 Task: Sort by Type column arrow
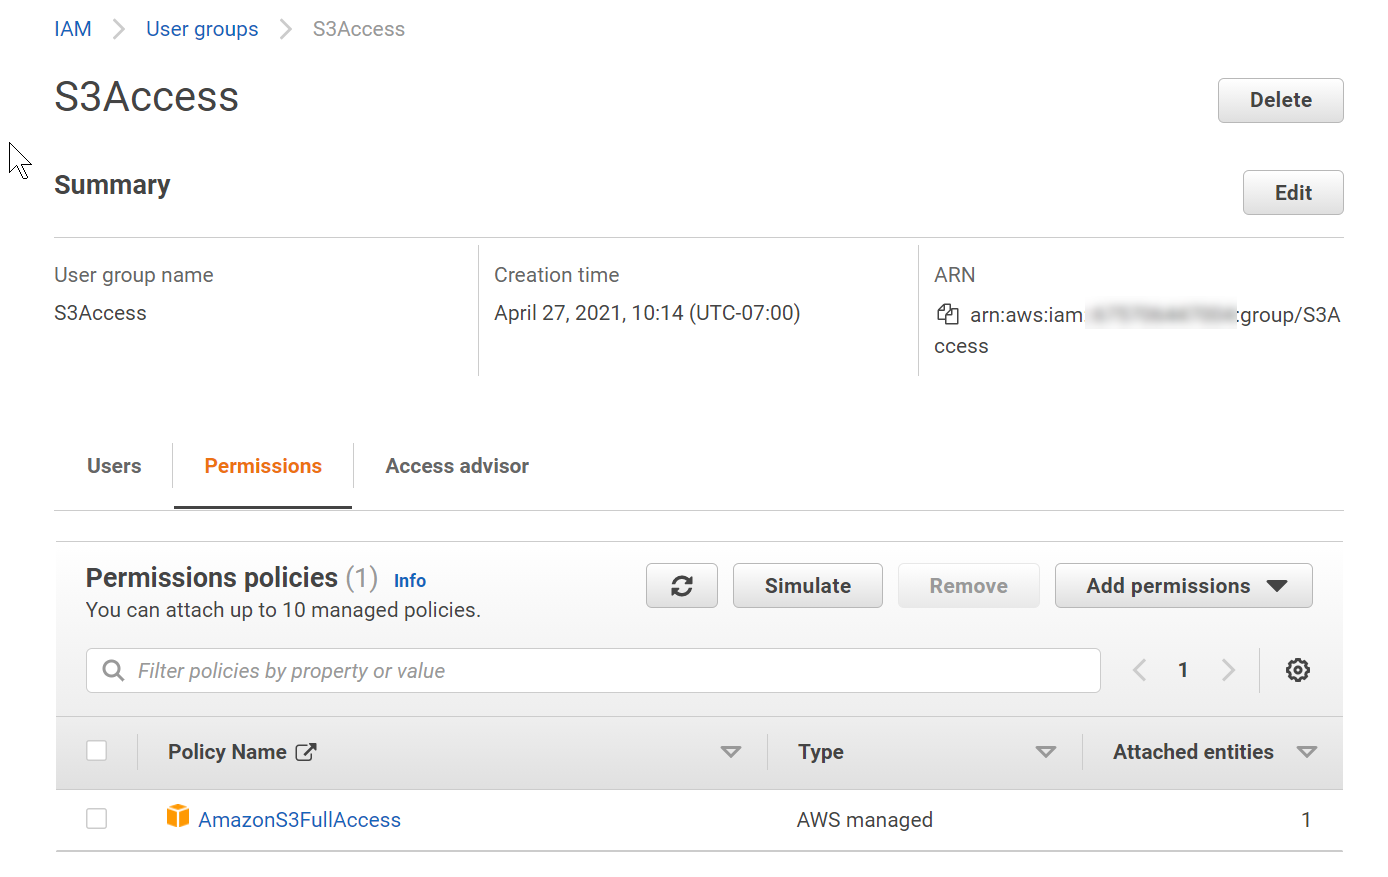pos(1045,752)
